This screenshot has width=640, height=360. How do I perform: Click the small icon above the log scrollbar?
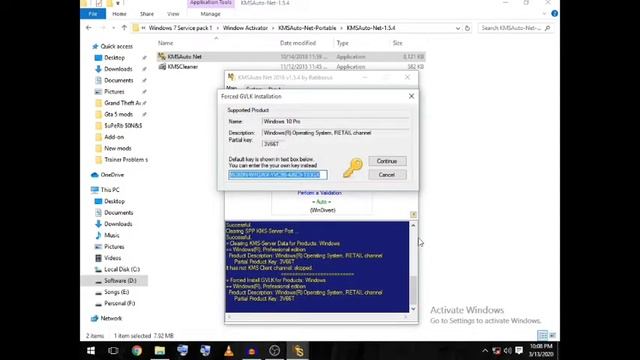tap(413, 215)
